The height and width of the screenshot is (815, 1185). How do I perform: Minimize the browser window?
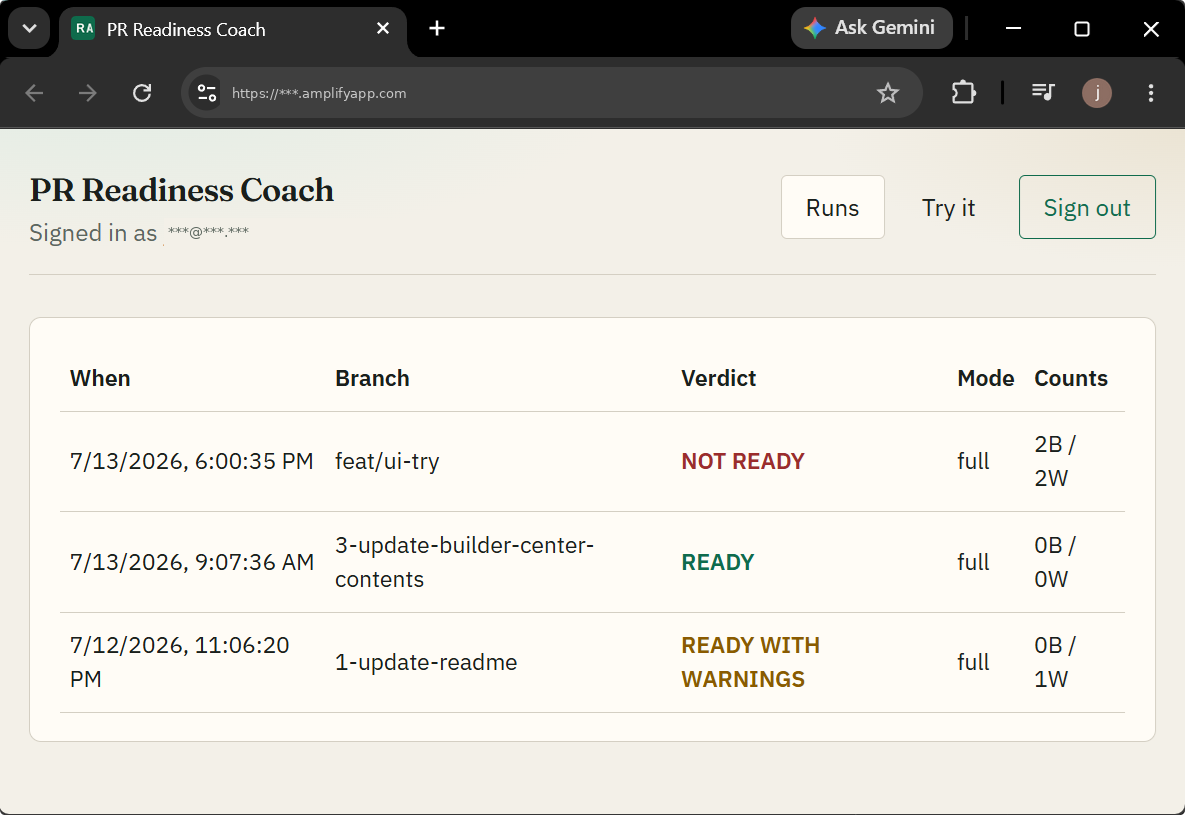1013,29
